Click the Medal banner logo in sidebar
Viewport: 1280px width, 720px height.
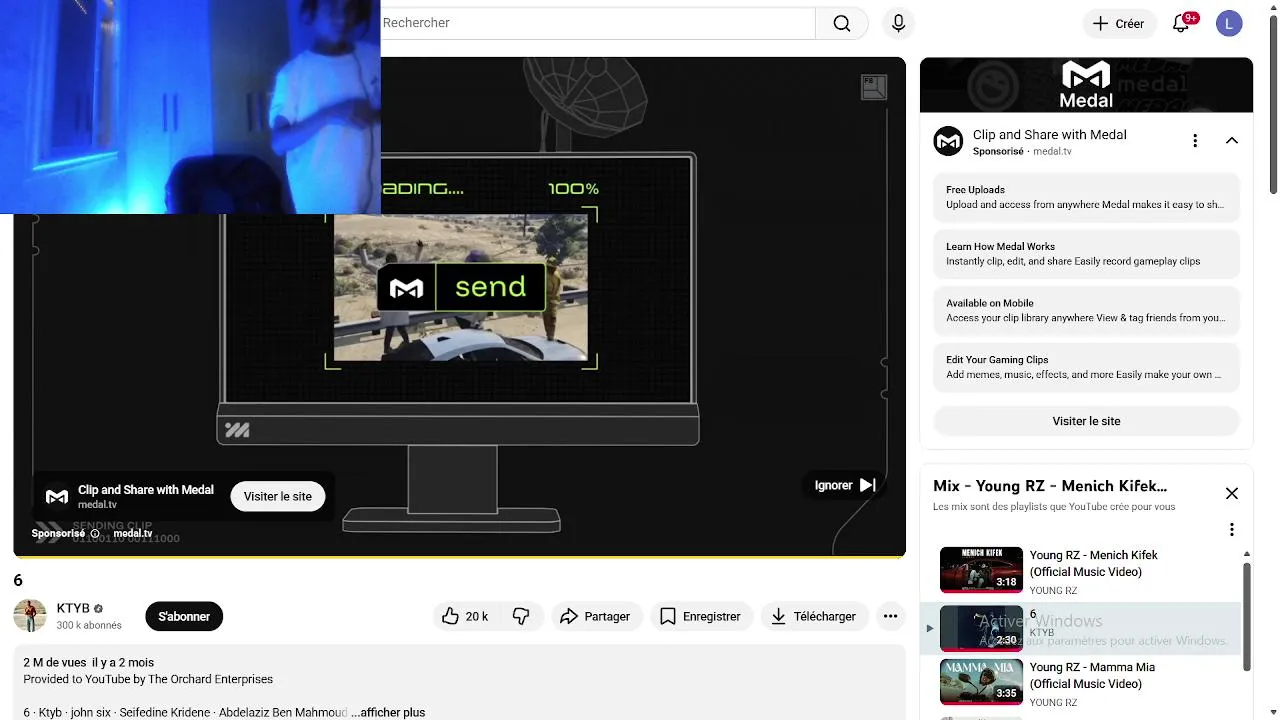(1086, 84)
